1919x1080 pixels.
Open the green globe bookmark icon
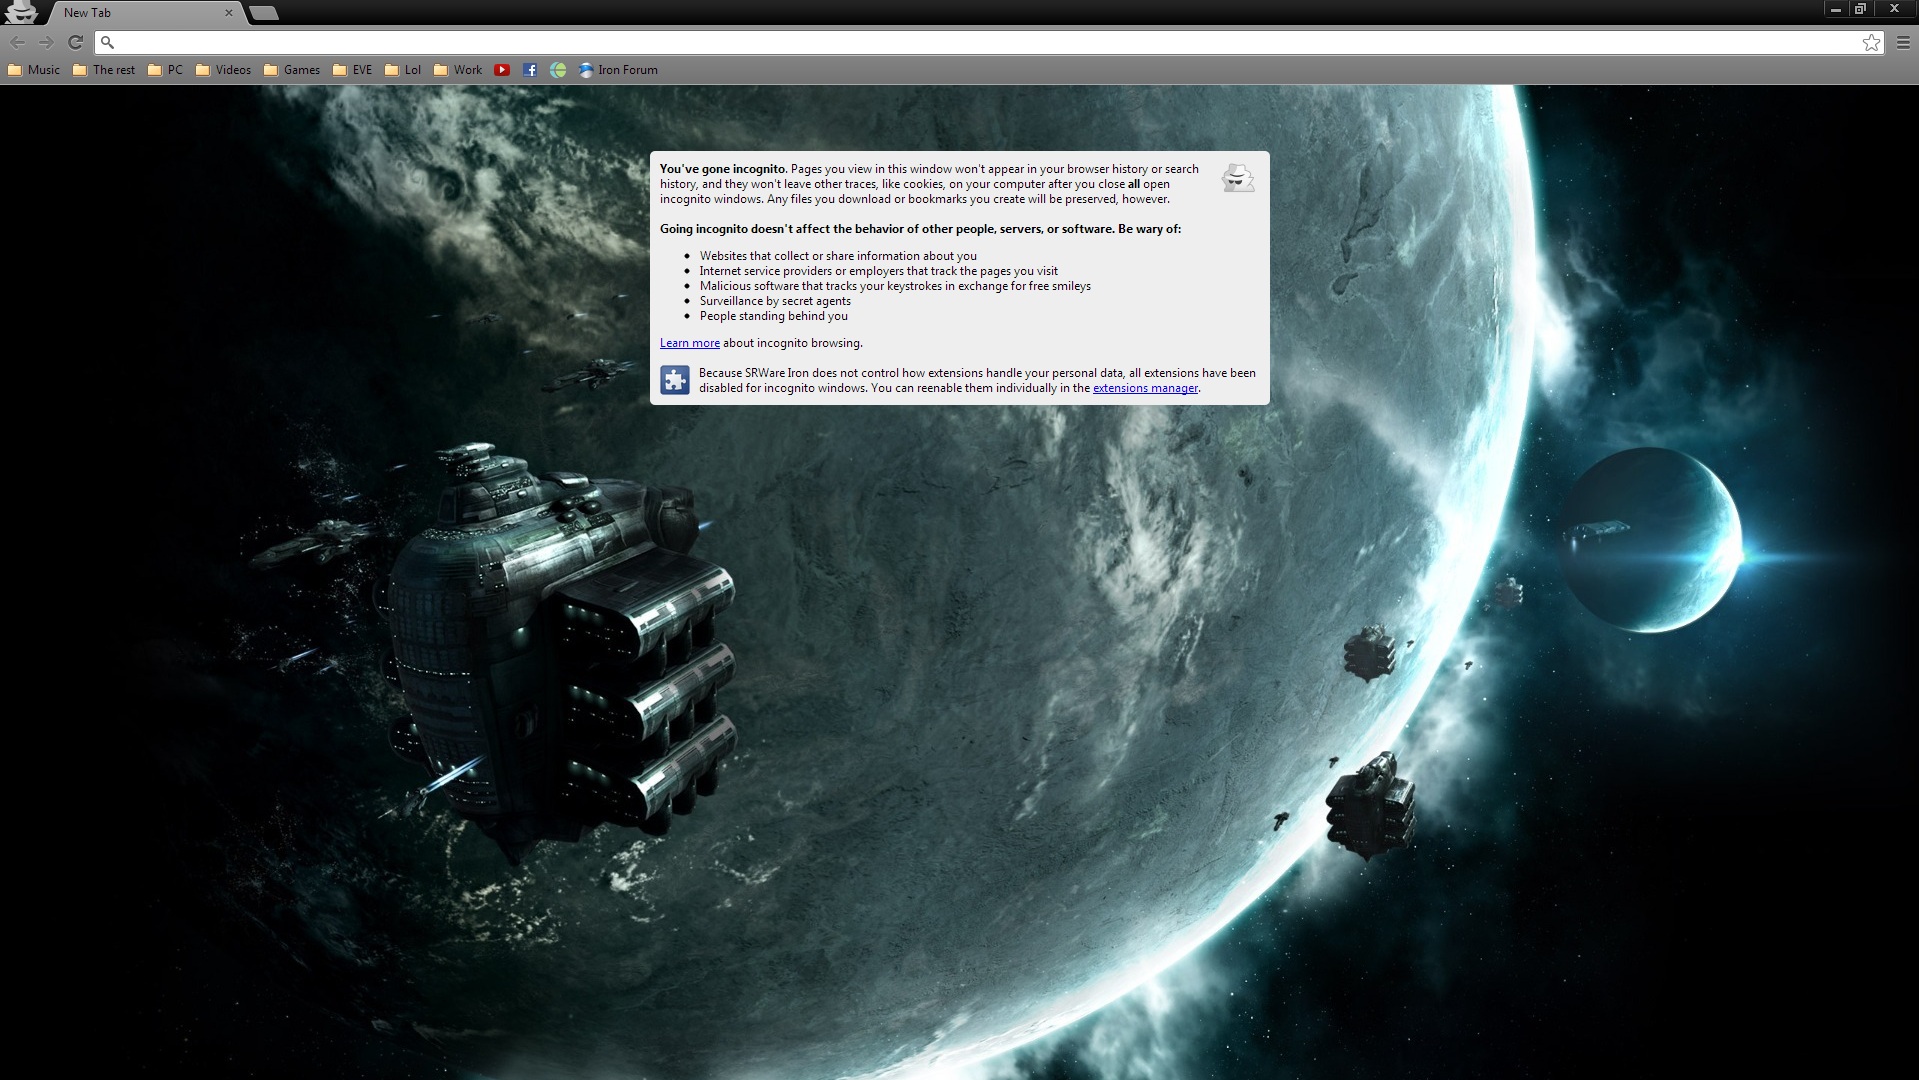(558, 70)
